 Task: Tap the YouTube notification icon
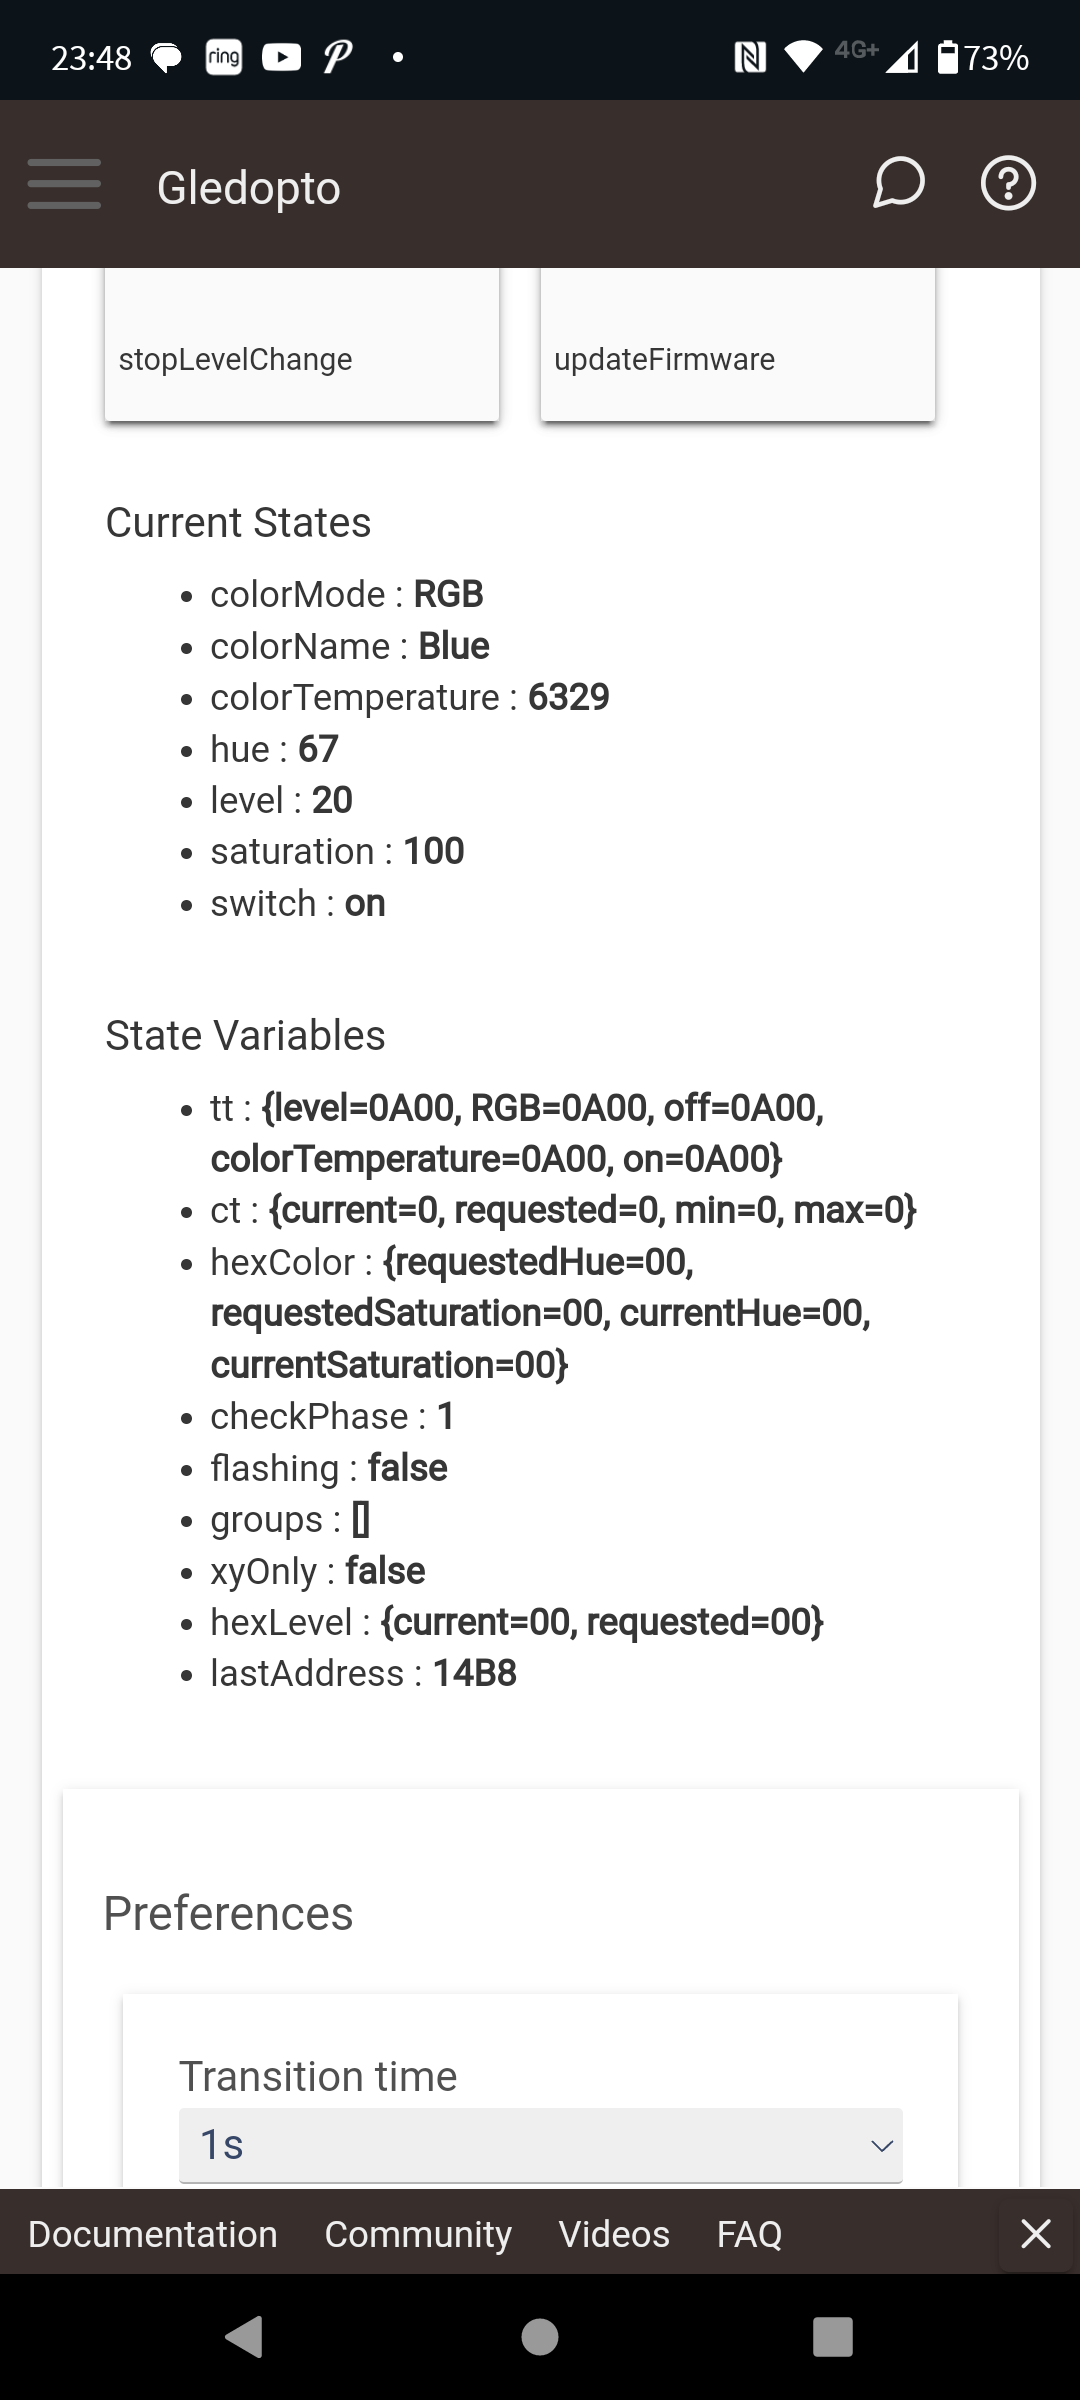point(281,58)
